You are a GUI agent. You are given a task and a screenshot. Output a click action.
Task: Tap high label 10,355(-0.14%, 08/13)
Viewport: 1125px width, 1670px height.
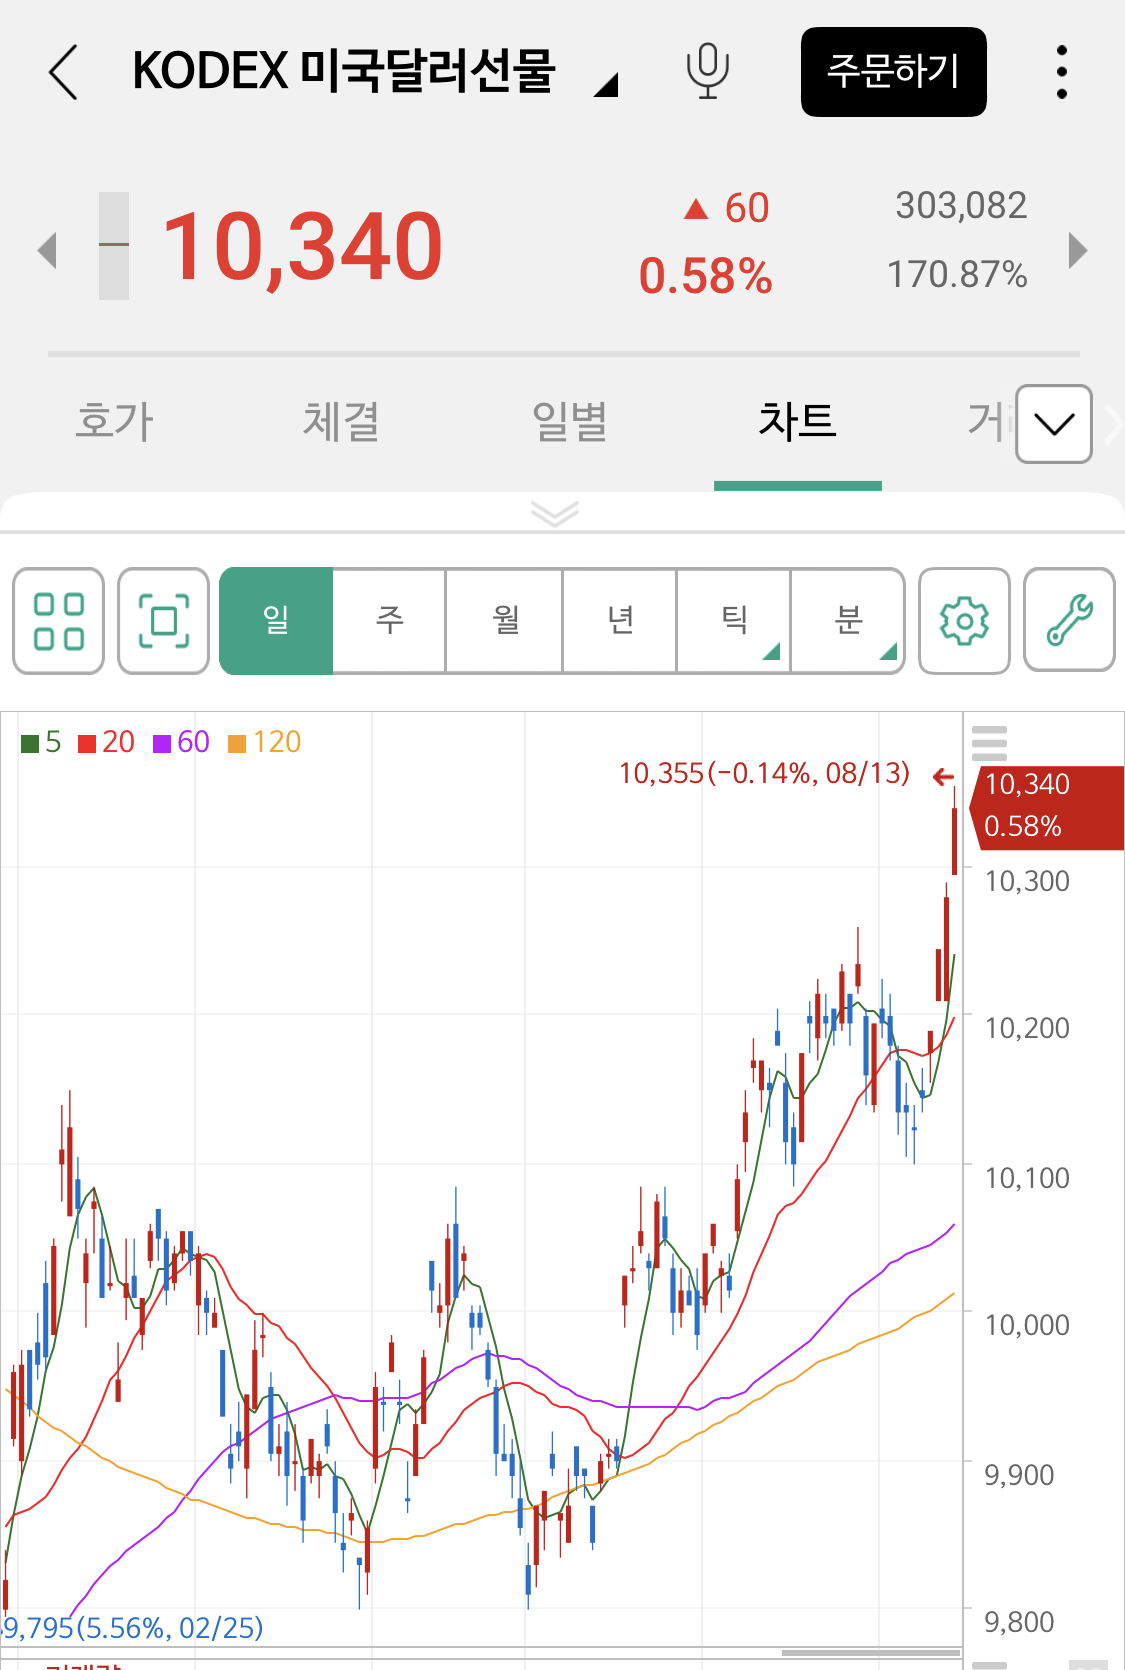764,773
